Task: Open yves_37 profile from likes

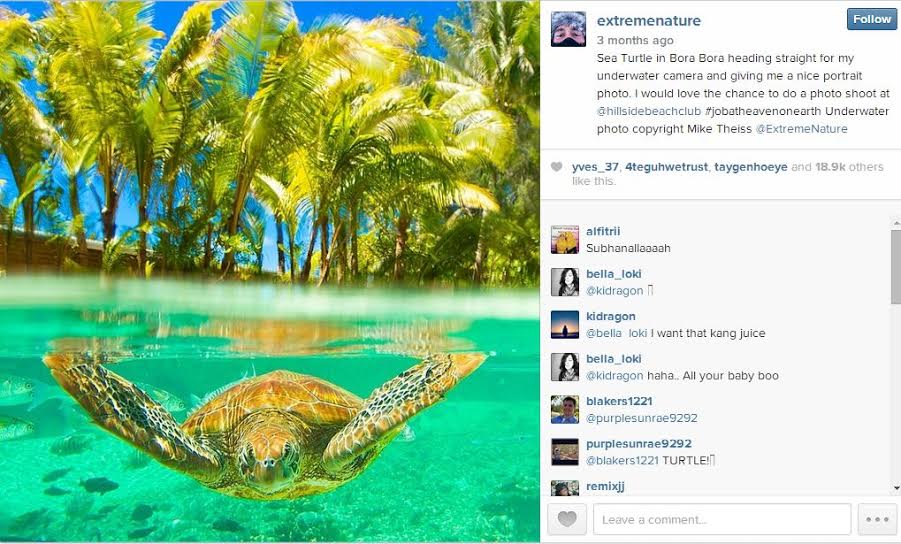Action: [592, 167]
